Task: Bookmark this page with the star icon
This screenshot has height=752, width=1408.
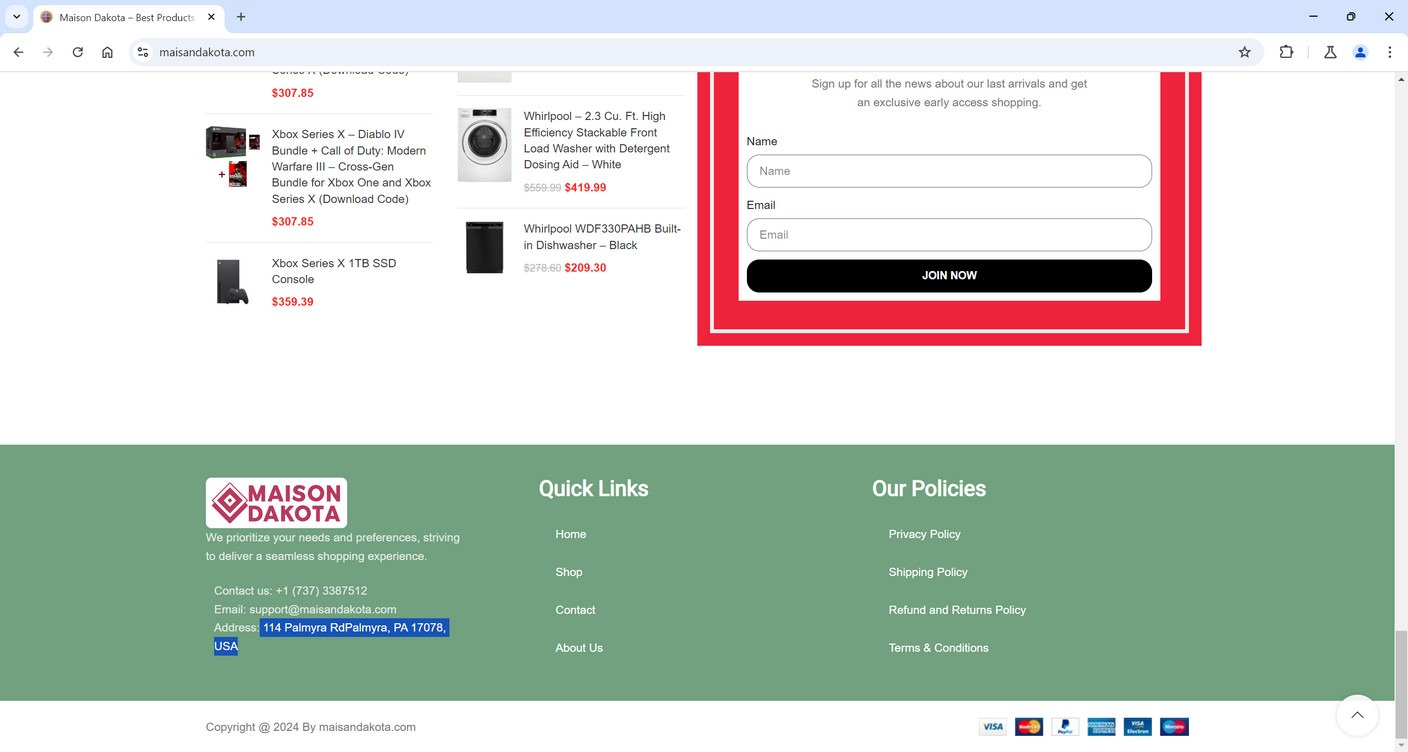Action: (1245, 52)
